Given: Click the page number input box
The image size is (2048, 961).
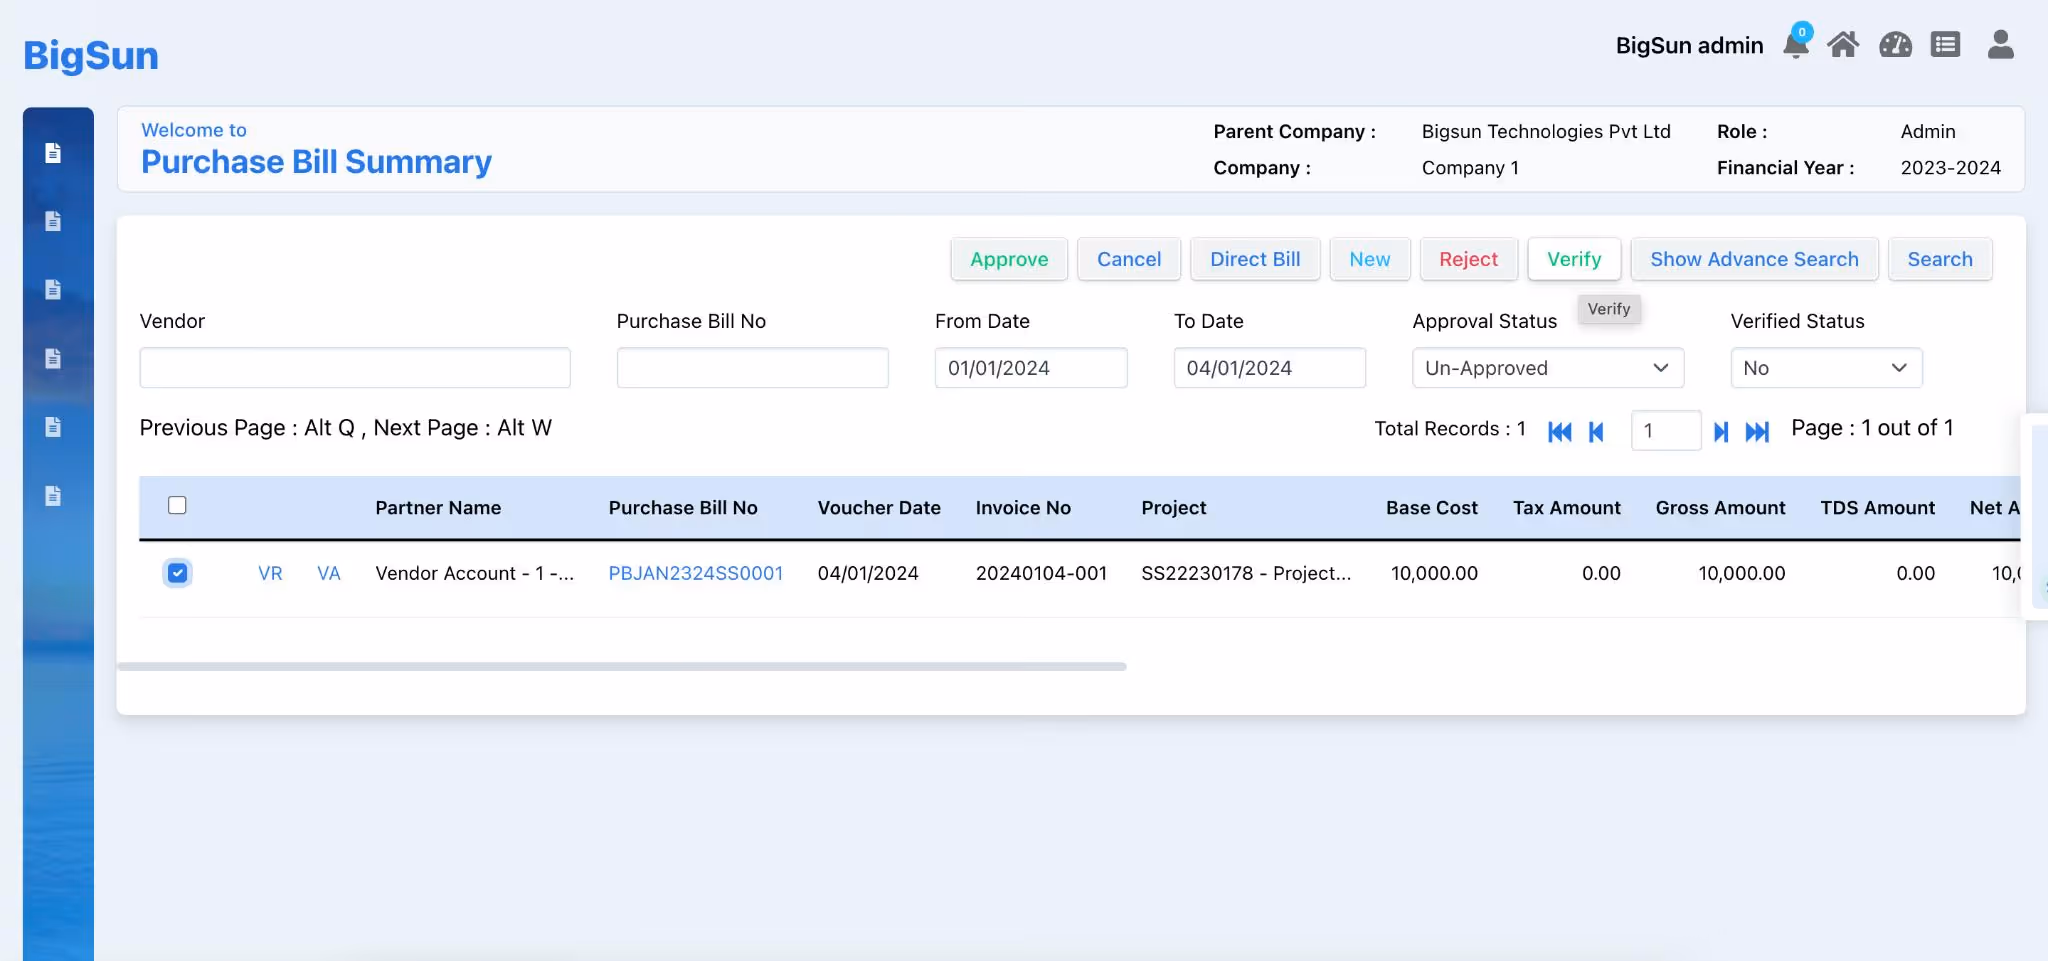Looking at the screenshot, I should (x=1666, y=431).
